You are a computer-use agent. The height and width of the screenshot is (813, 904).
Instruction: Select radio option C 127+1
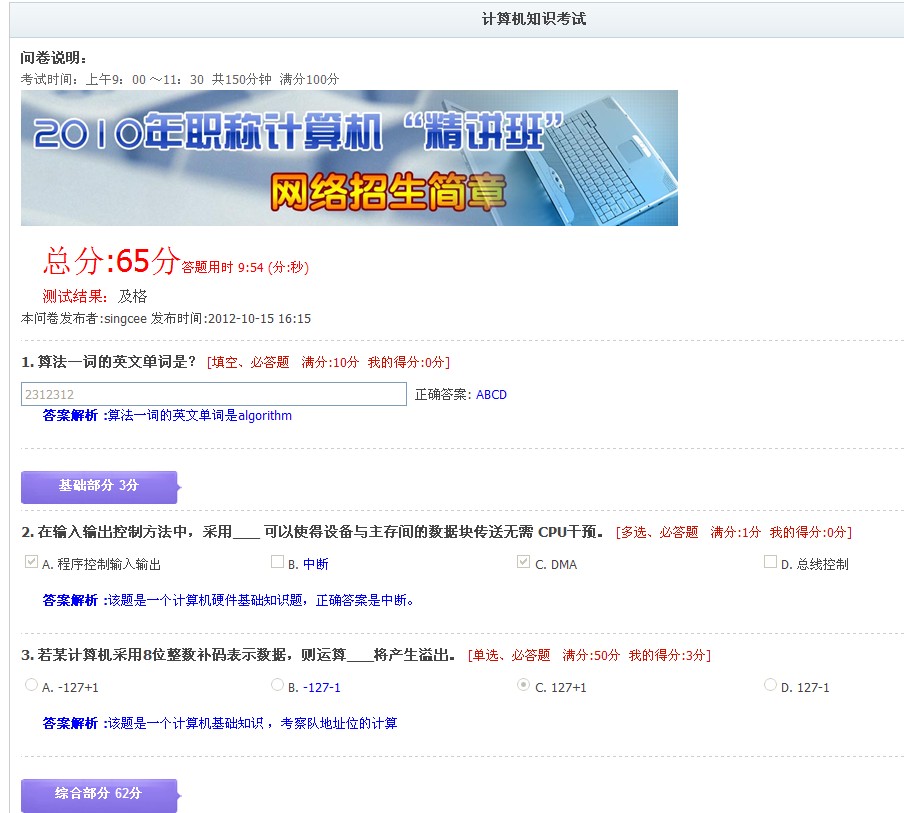click(523, 684)
